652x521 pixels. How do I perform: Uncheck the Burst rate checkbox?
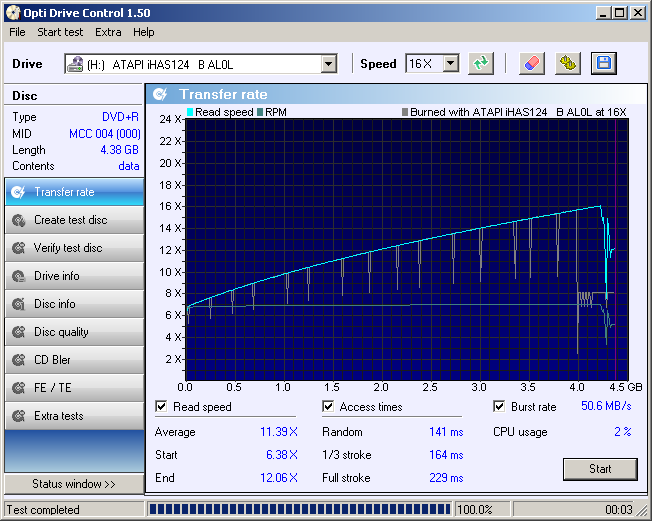click(499, 406)
